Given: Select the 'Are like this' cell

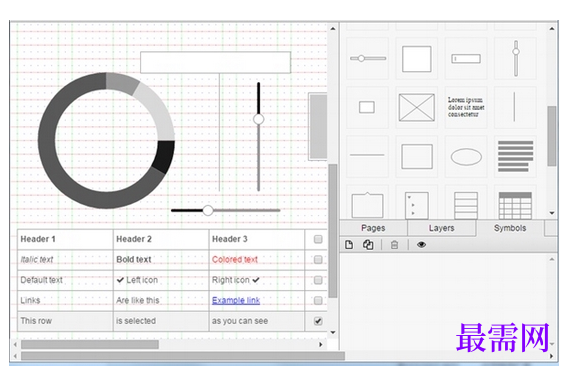Looking at the screenshot, I should [161, 301].
